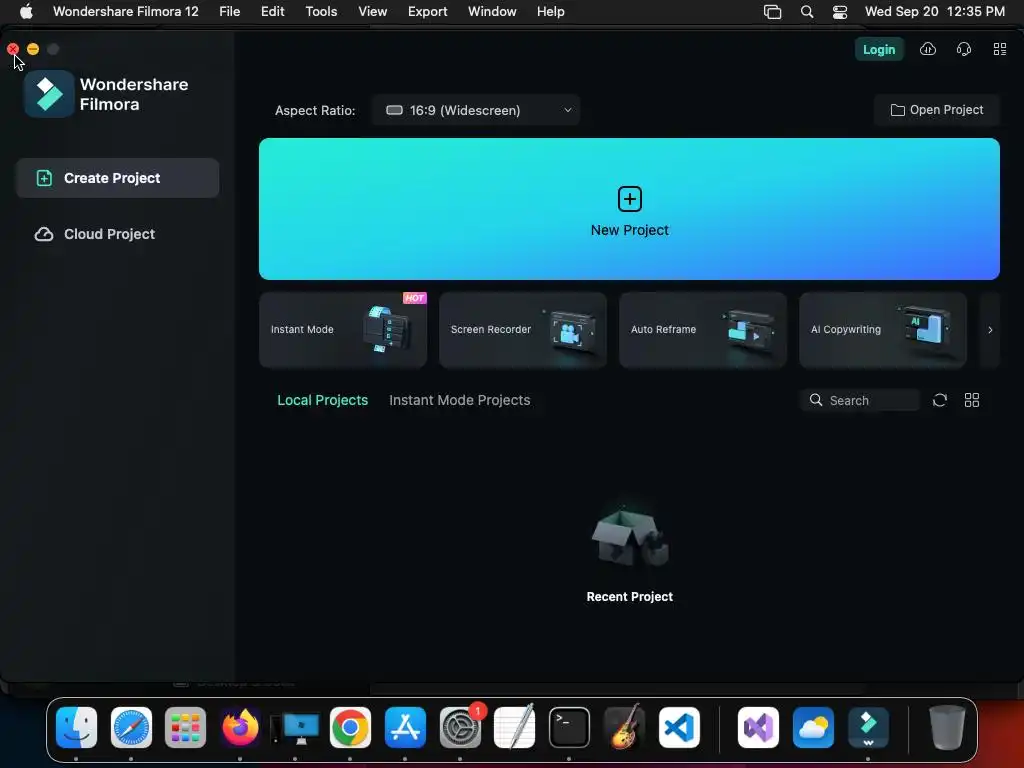The height and width of the screenshot is (768, 1024).
Task: Click the Filmora icon in the Dock
Action: coord(868,728)
